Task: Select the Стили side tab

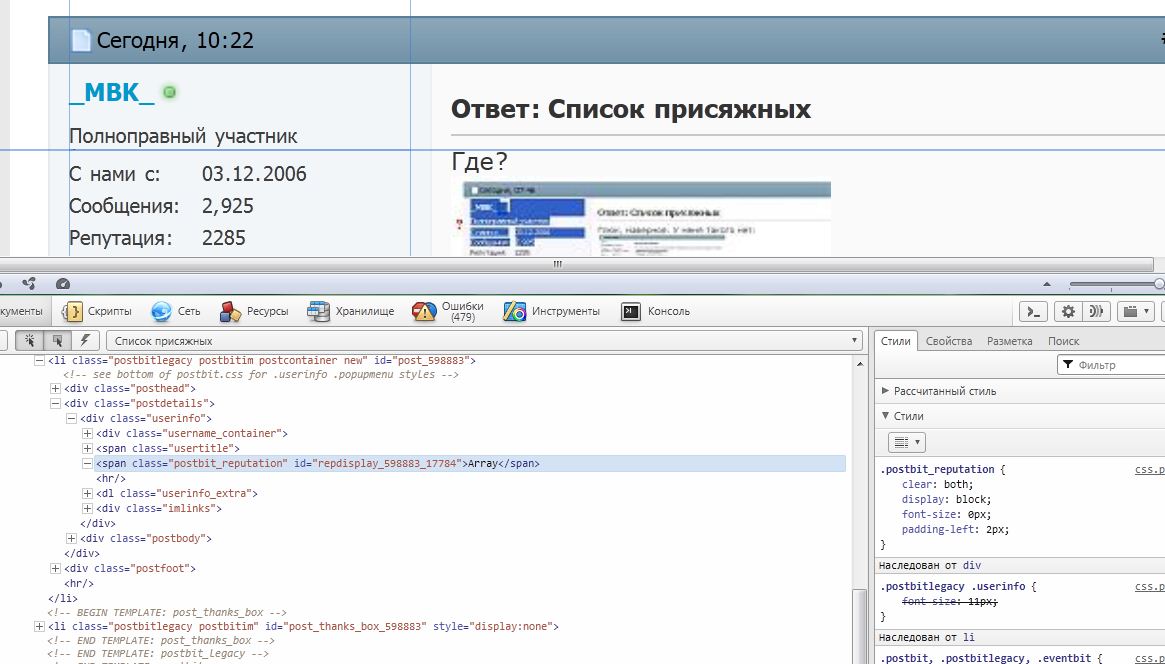Action: [x=895, y=341]
